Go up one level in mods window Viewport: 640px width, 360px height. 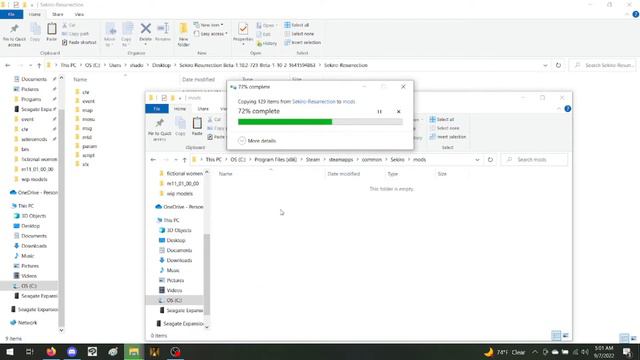tap(184, 160)
